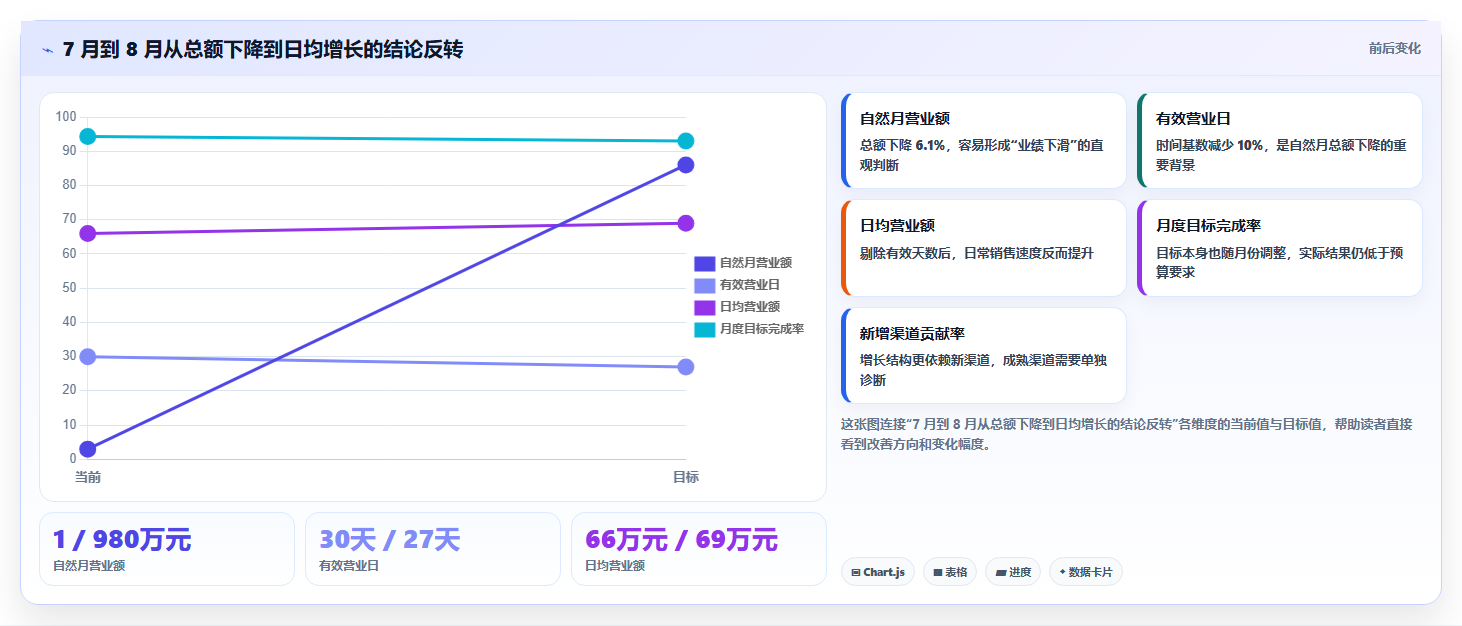Click the 30天 / 27天 stat value

[x=390, y=540]
